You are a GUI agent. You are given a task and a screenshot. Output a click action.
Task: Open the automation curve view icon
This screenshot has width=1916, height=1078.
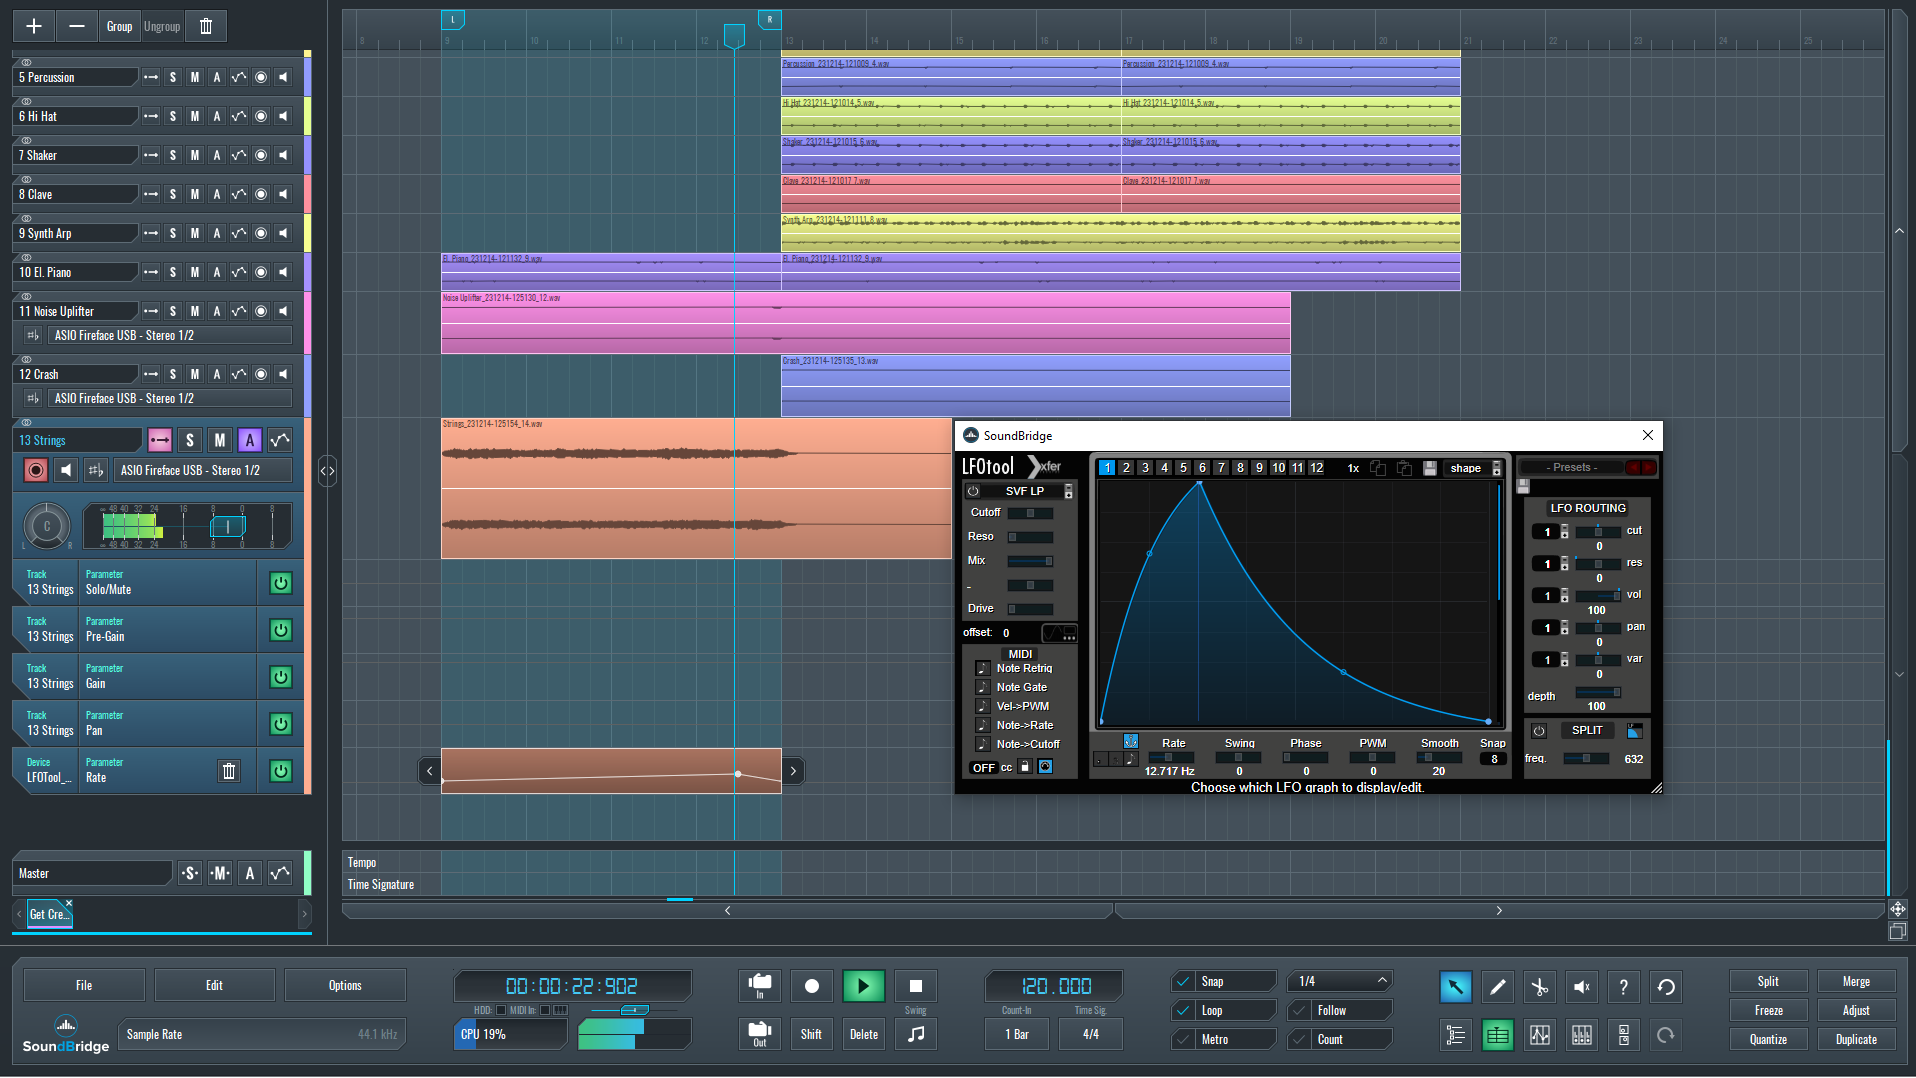[1539, 1035]
